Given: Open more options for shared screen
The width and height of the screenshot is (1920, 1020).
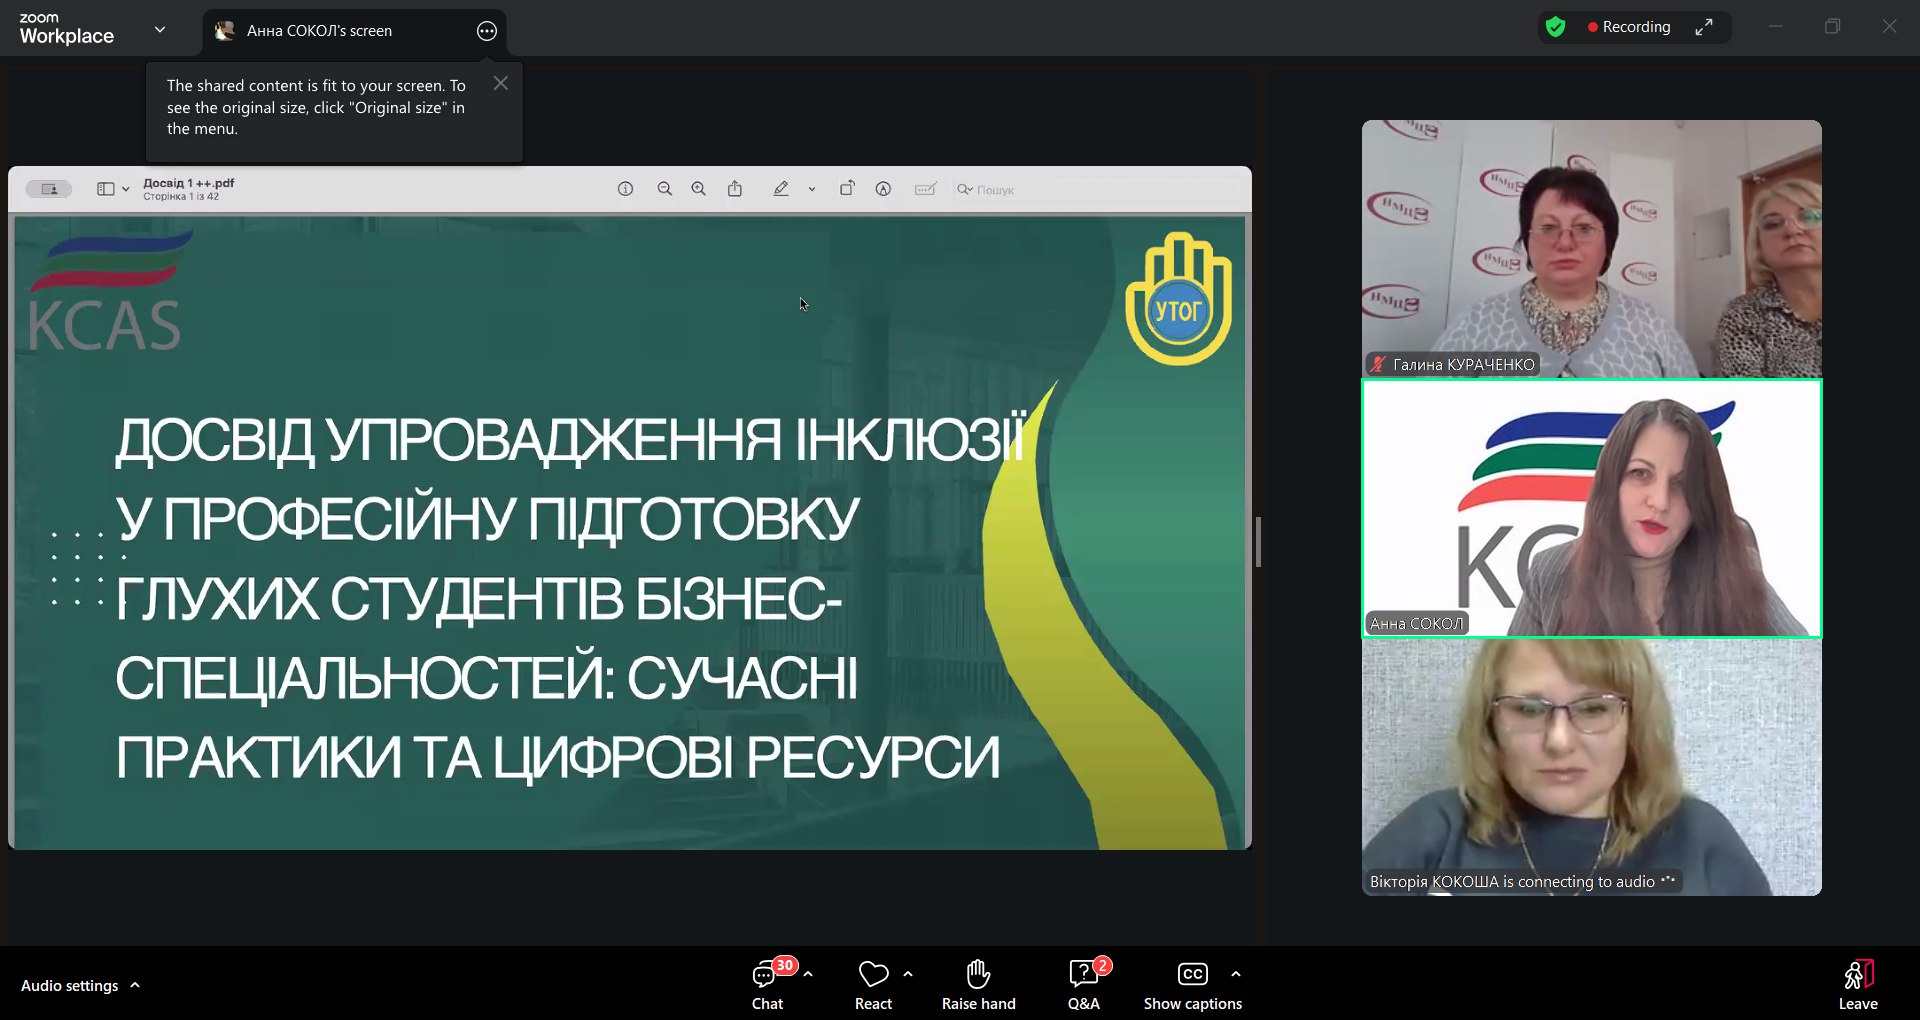Looking at the screenshot, I should [487, 31].
